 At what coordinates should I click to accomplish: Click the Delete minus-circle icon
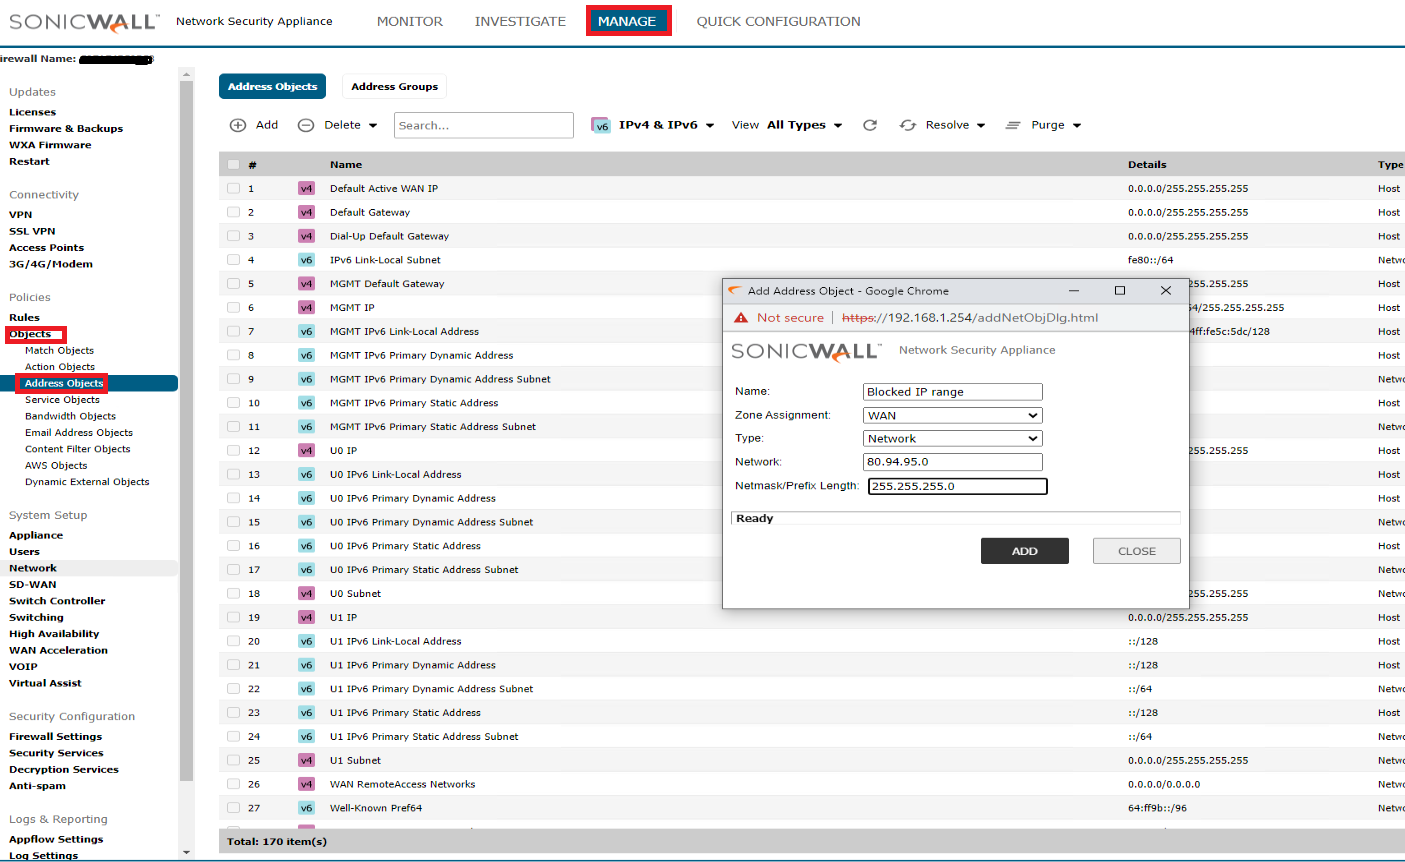(x=306, y=125)
